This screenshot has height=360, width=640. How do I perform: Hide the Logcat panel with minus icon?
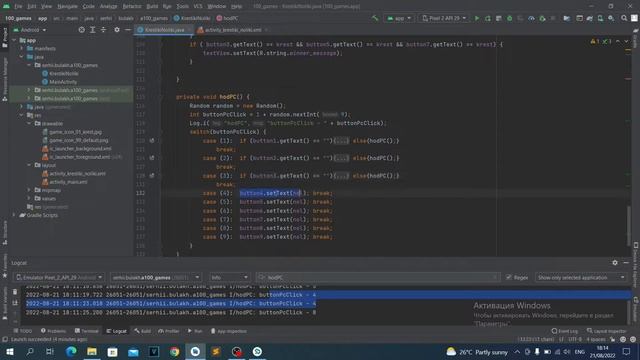pos(626,263)
